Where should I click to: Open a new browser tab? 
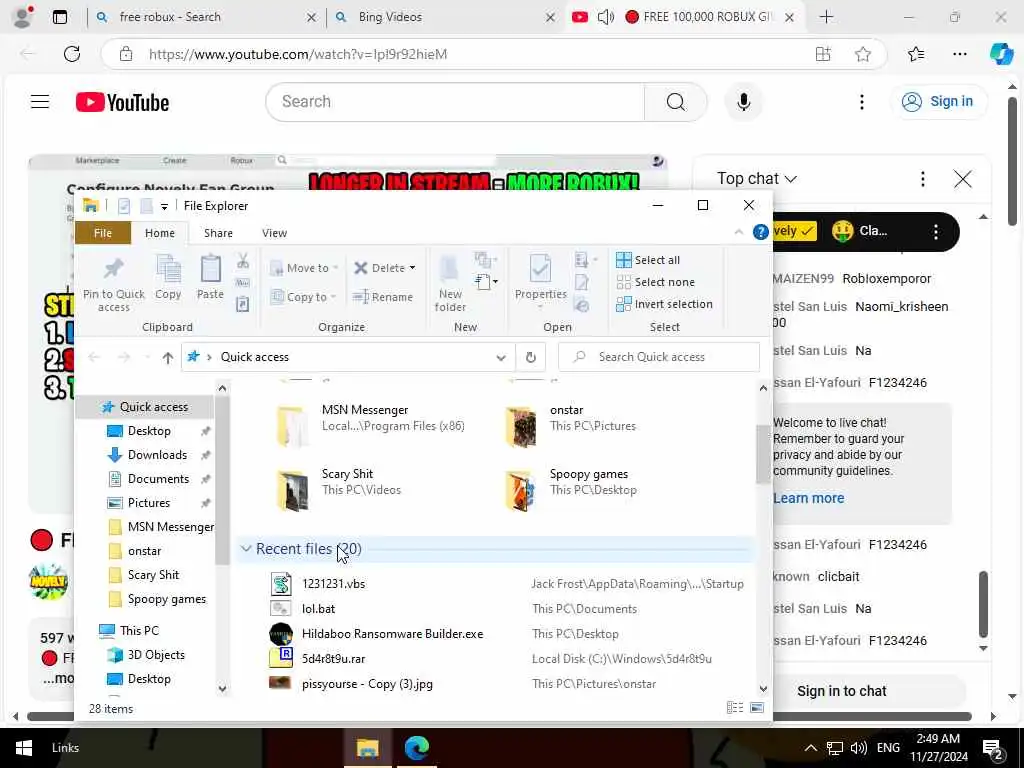826,17
